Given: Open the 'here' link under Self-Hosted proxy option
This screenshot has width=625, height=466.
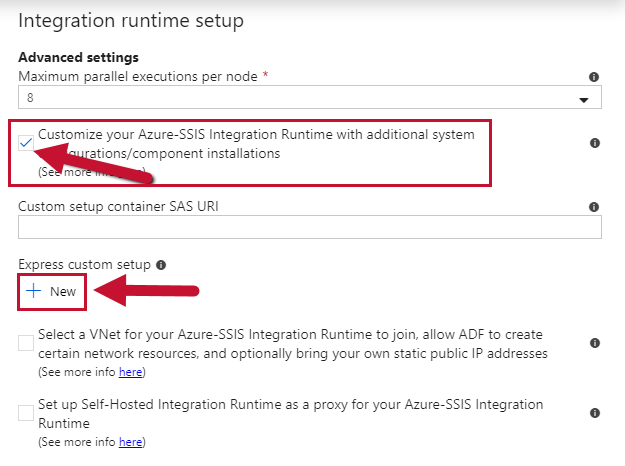Looking at the screenshot, I should tap(131, 441).
